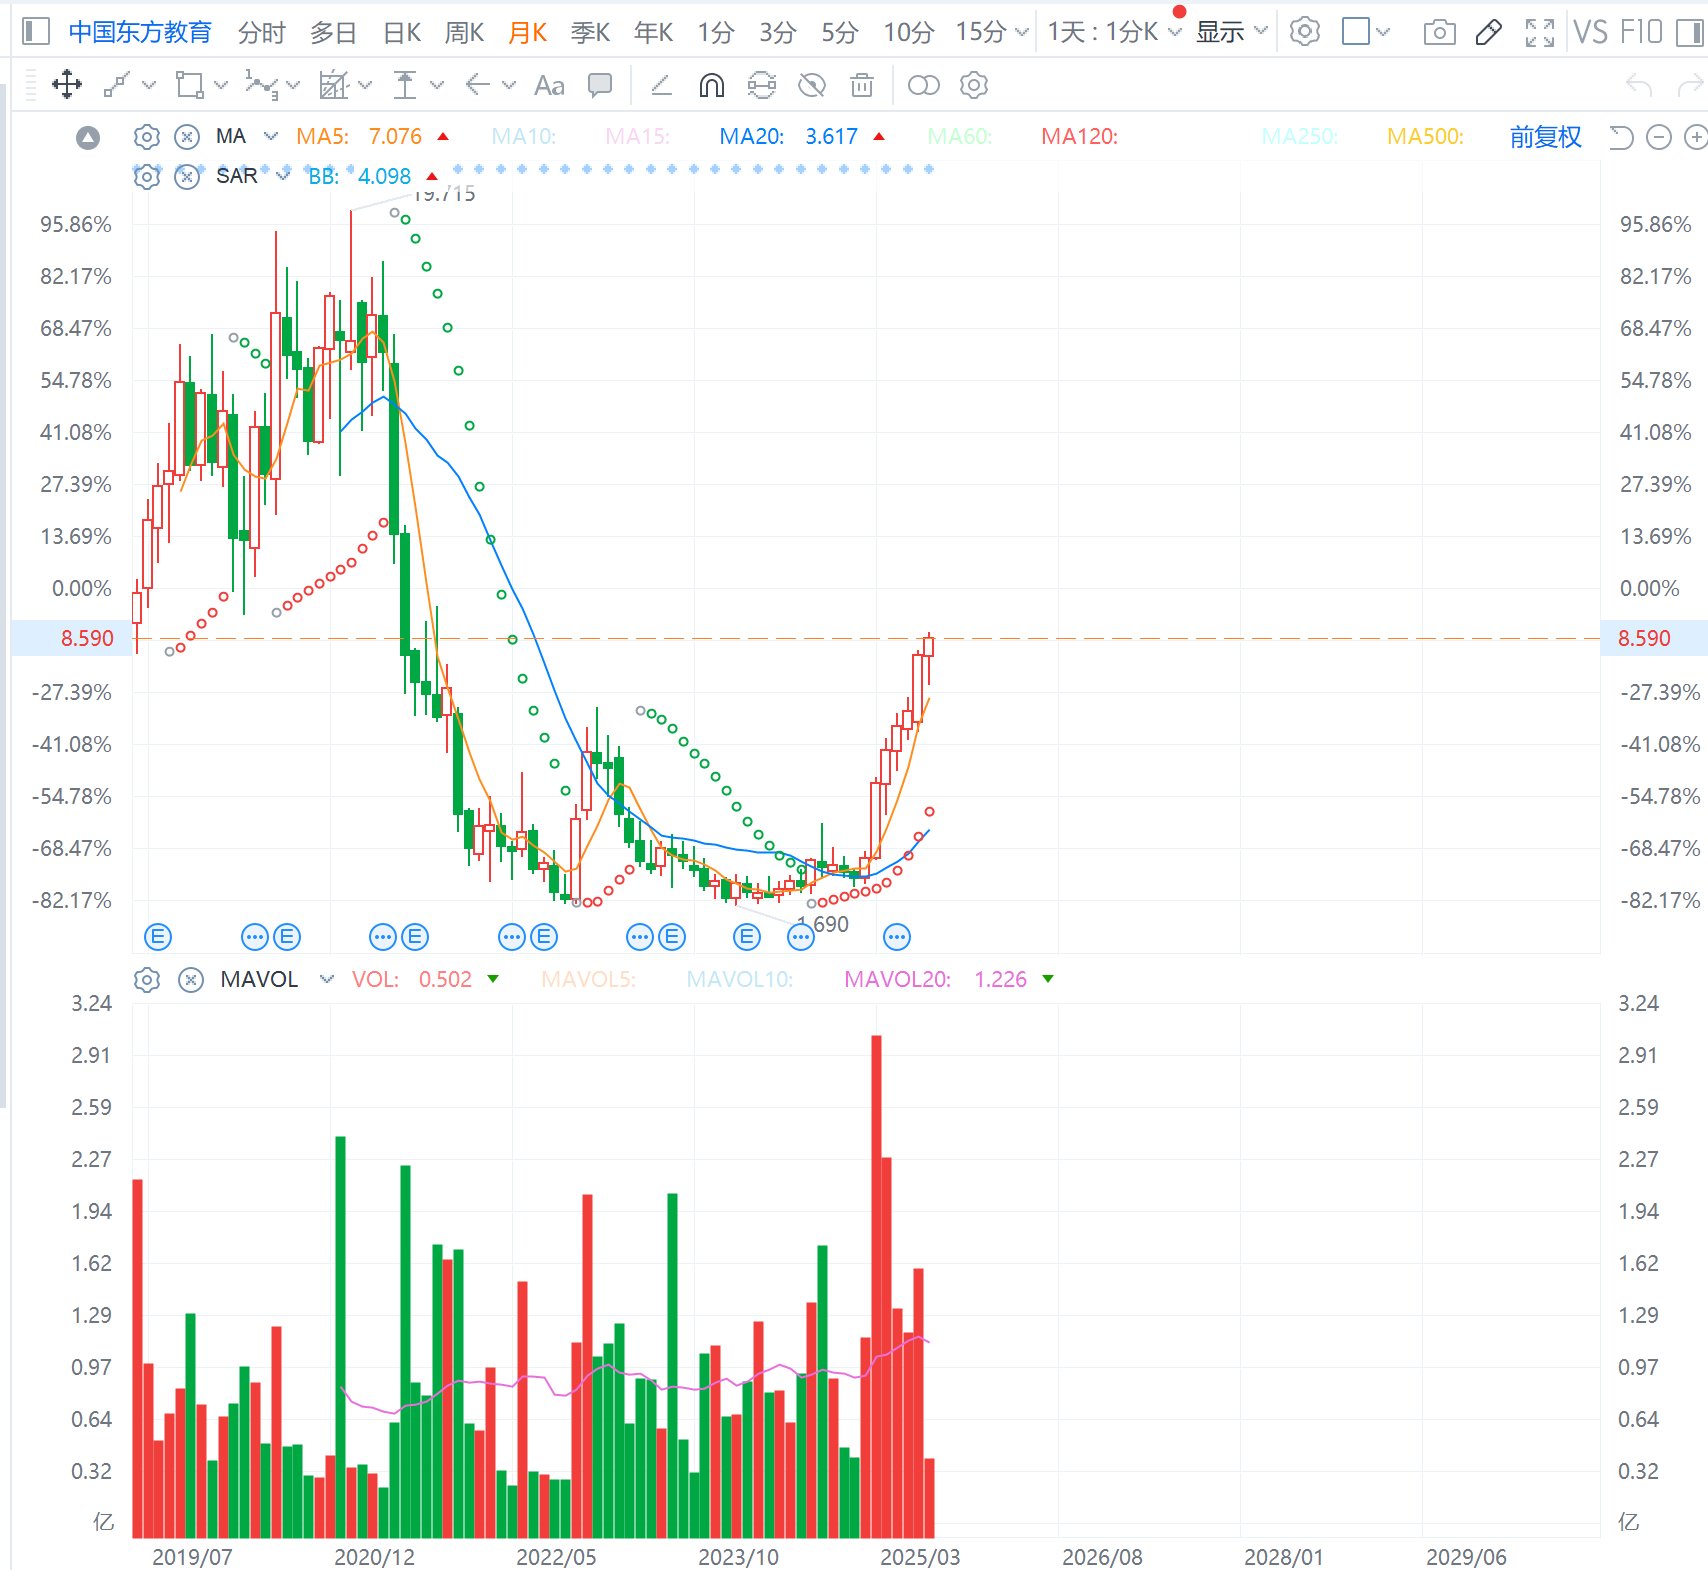Click the 前复权 adjustment link
The image size is (1708, 1570).
[x=1545, y=137]
